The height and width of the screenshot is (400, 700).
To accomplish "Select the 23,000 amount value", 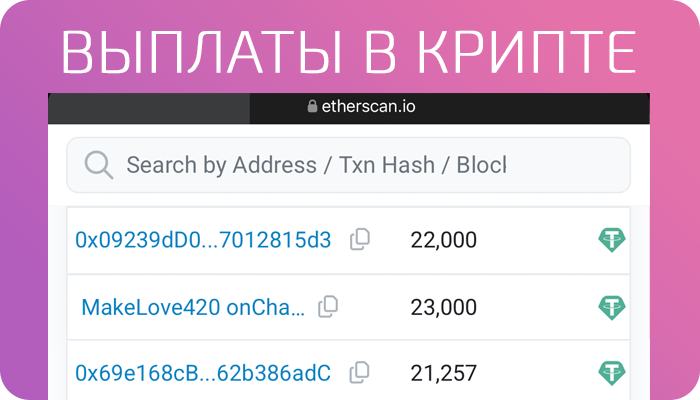I will [x=443, y=307].
